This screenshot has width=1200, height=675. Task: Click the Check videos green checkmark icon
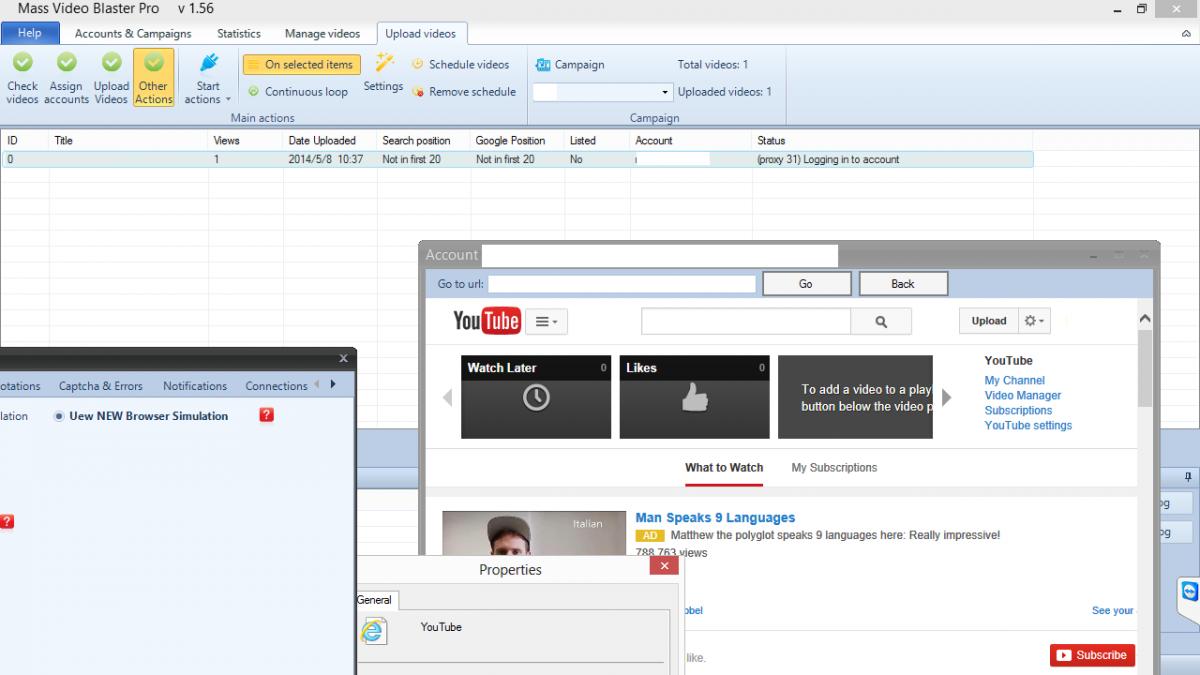[22, 63]
